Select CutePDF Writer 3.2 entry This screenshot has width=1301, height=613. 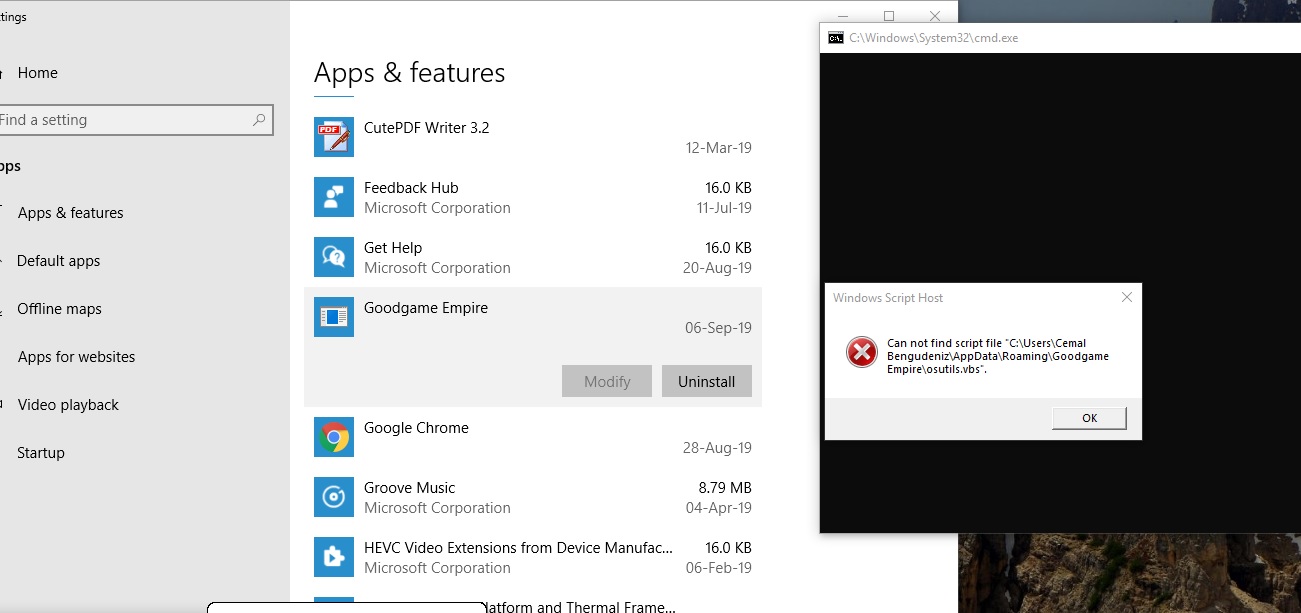pyautogui.click(x=533, y=137)
